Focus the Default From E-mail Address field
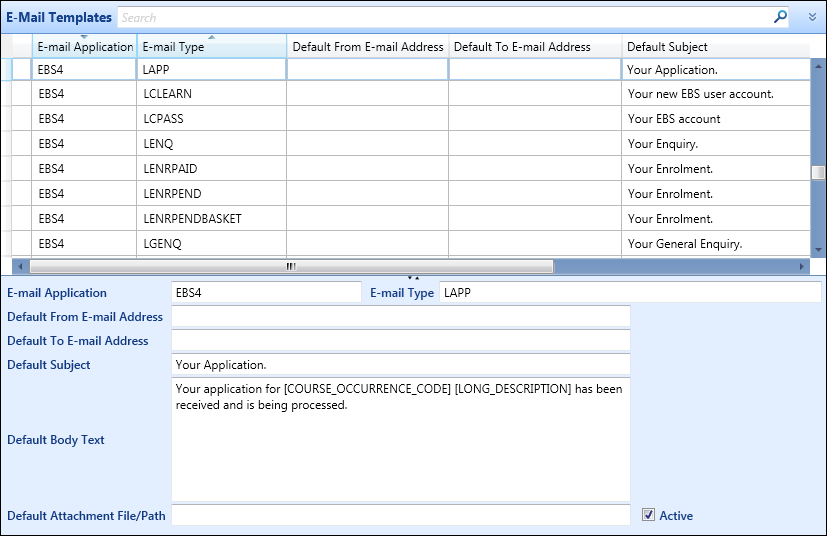Image resolution: width=827 pixels, height=536 pixels. [x=401, y=317]
